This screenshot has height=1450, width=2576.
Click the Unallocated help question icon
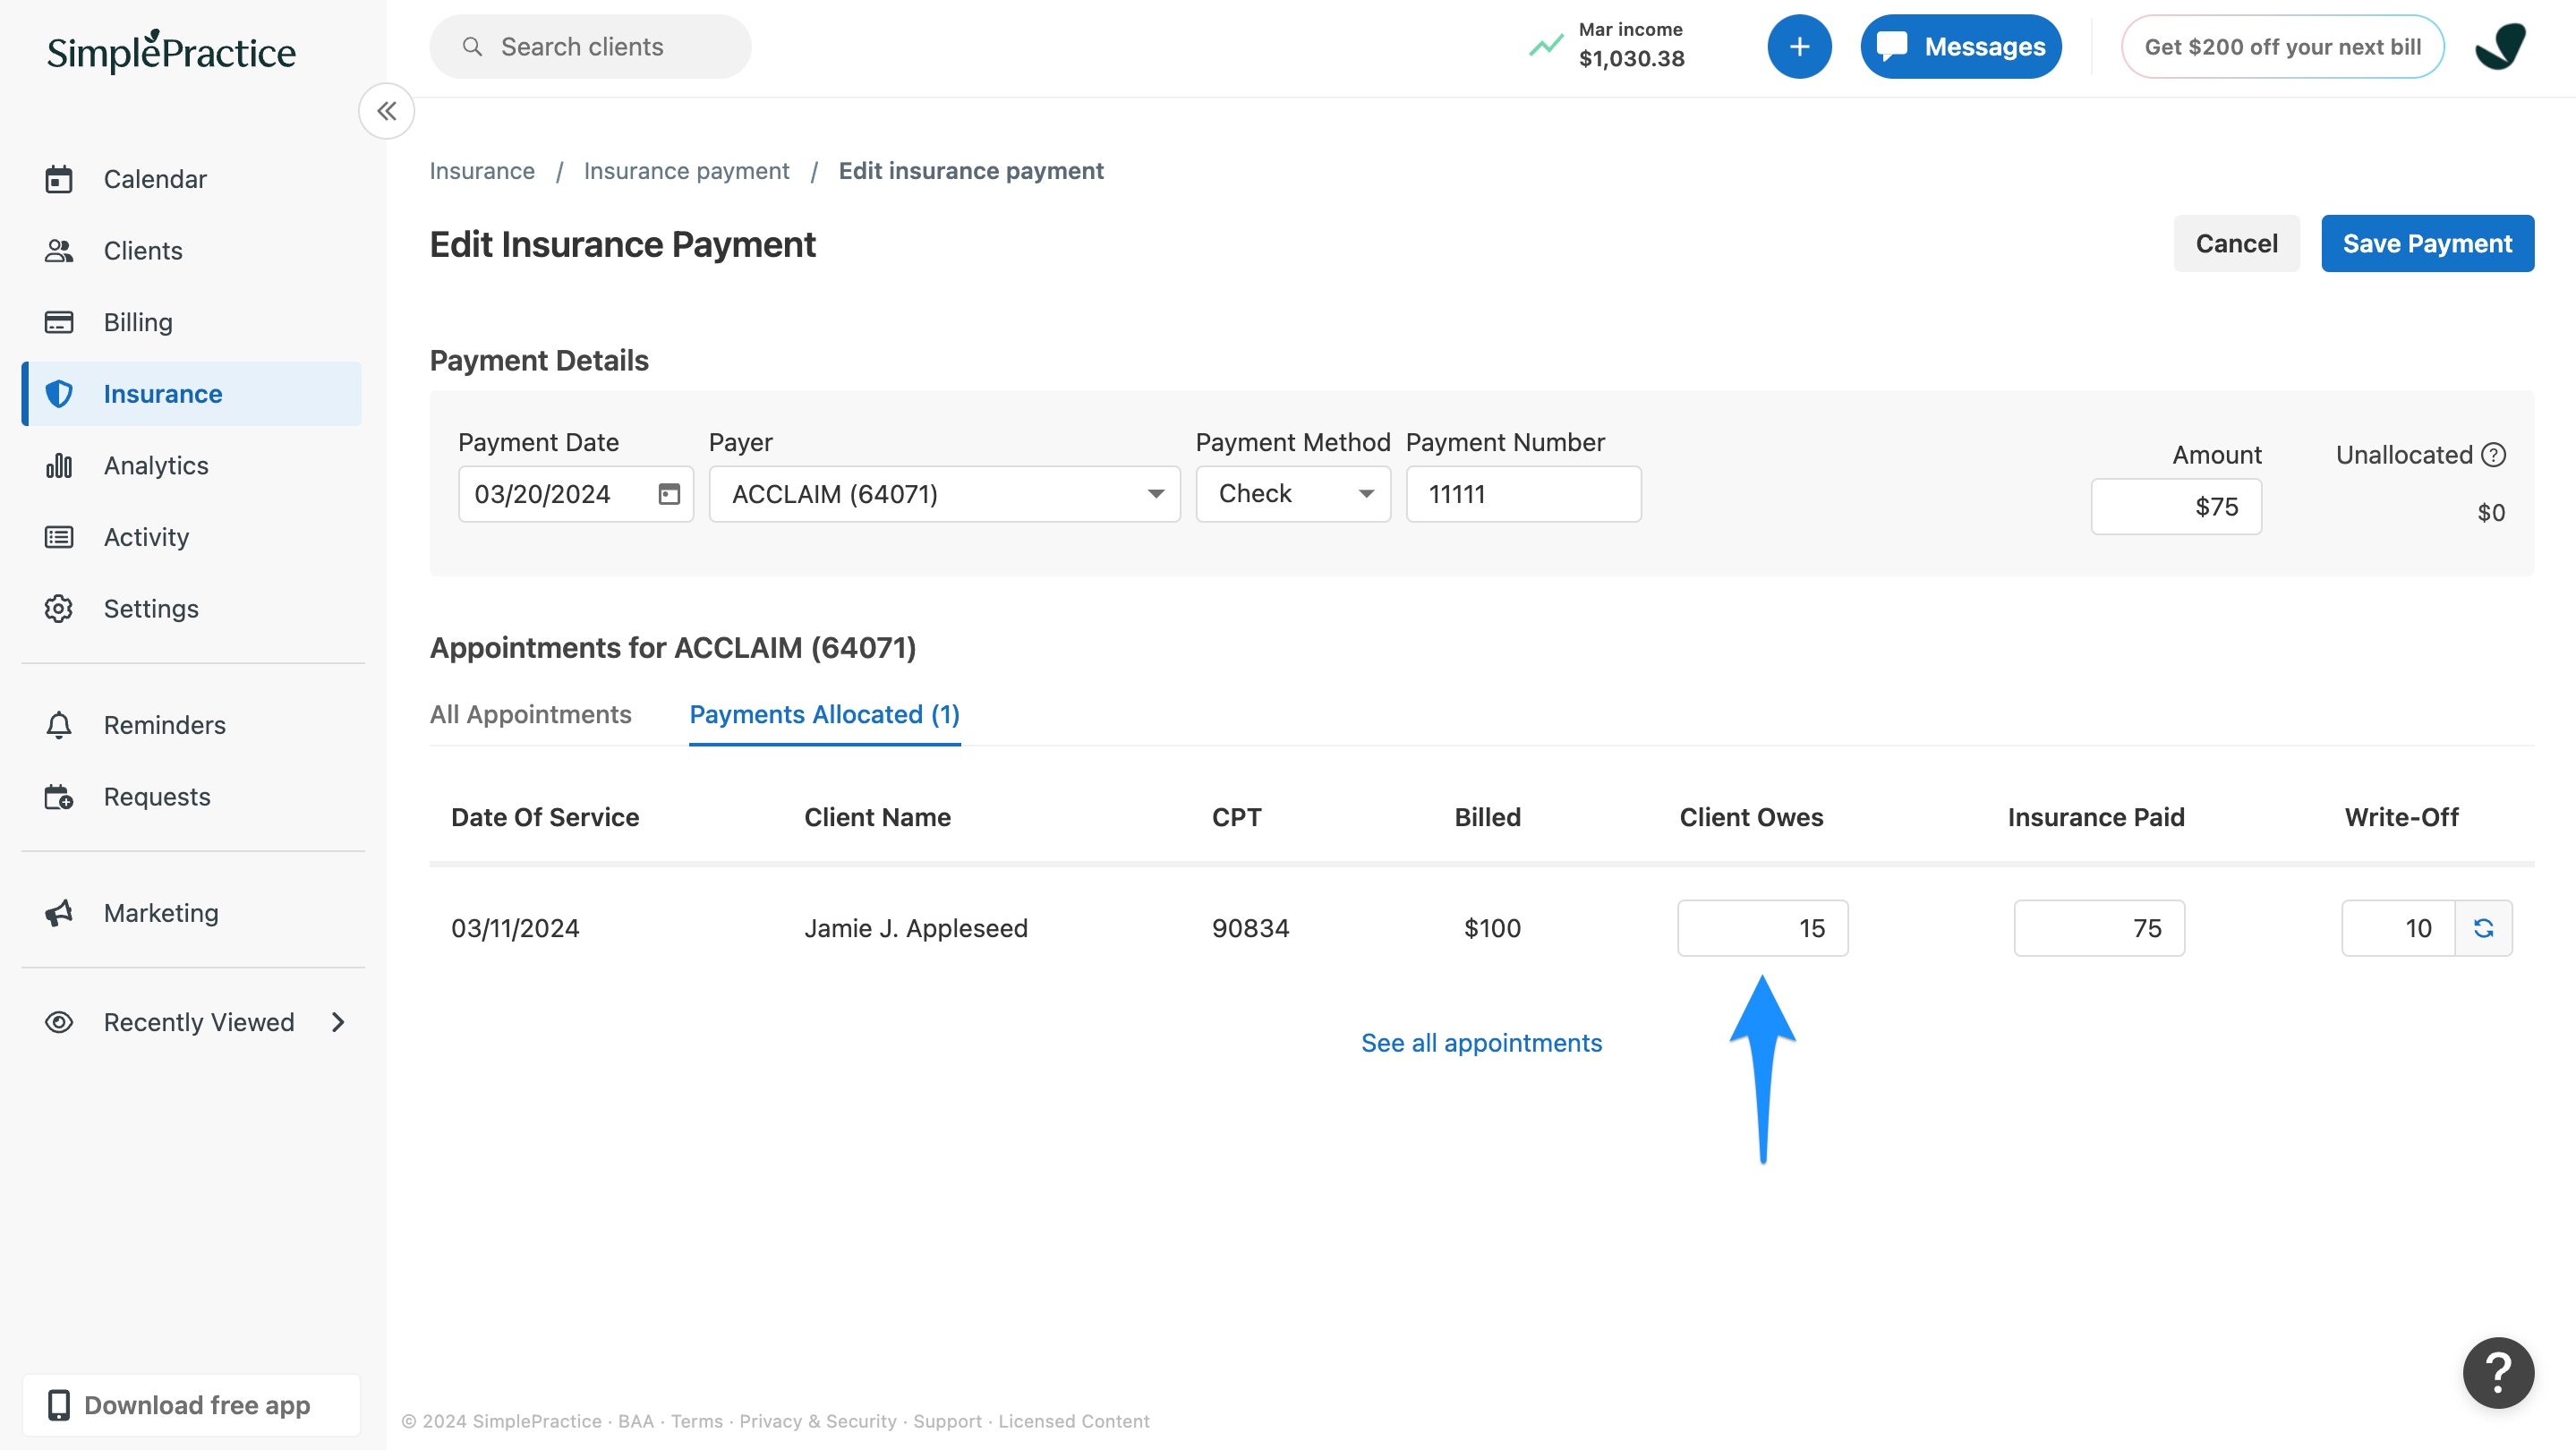2494,455
